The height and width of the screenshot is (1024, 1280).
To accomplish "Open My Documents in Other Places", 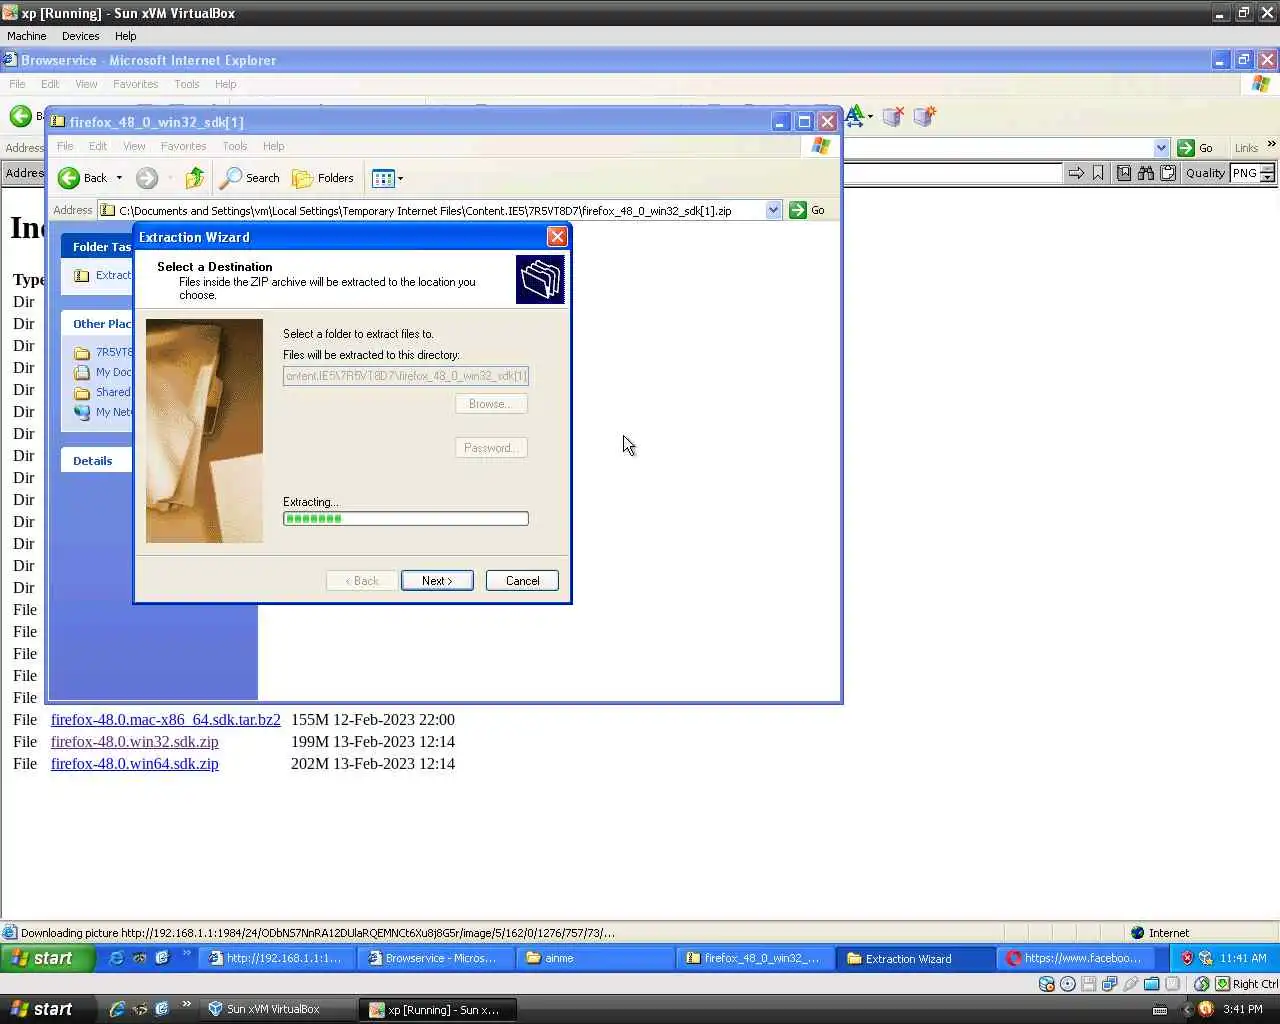I will pyautogui.click(x=103, y=372).
